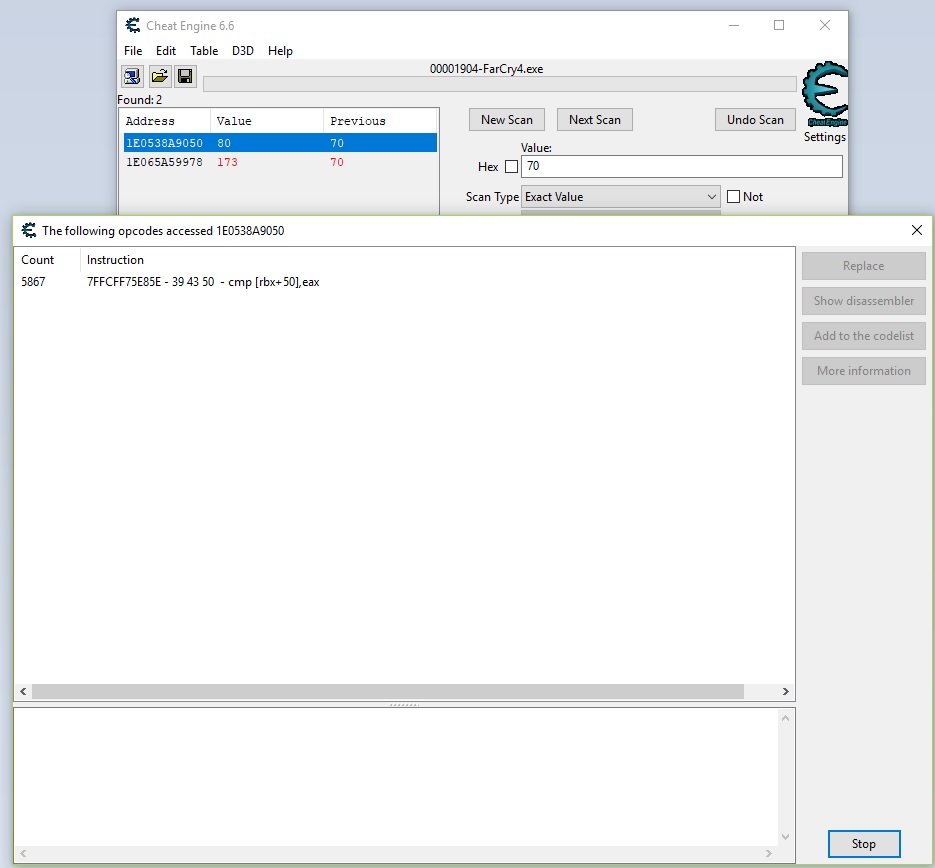Image resolution: width=935 pixels, height=868 pixels.
Task: Click Add to the codelist button
Action: point(863,336)
